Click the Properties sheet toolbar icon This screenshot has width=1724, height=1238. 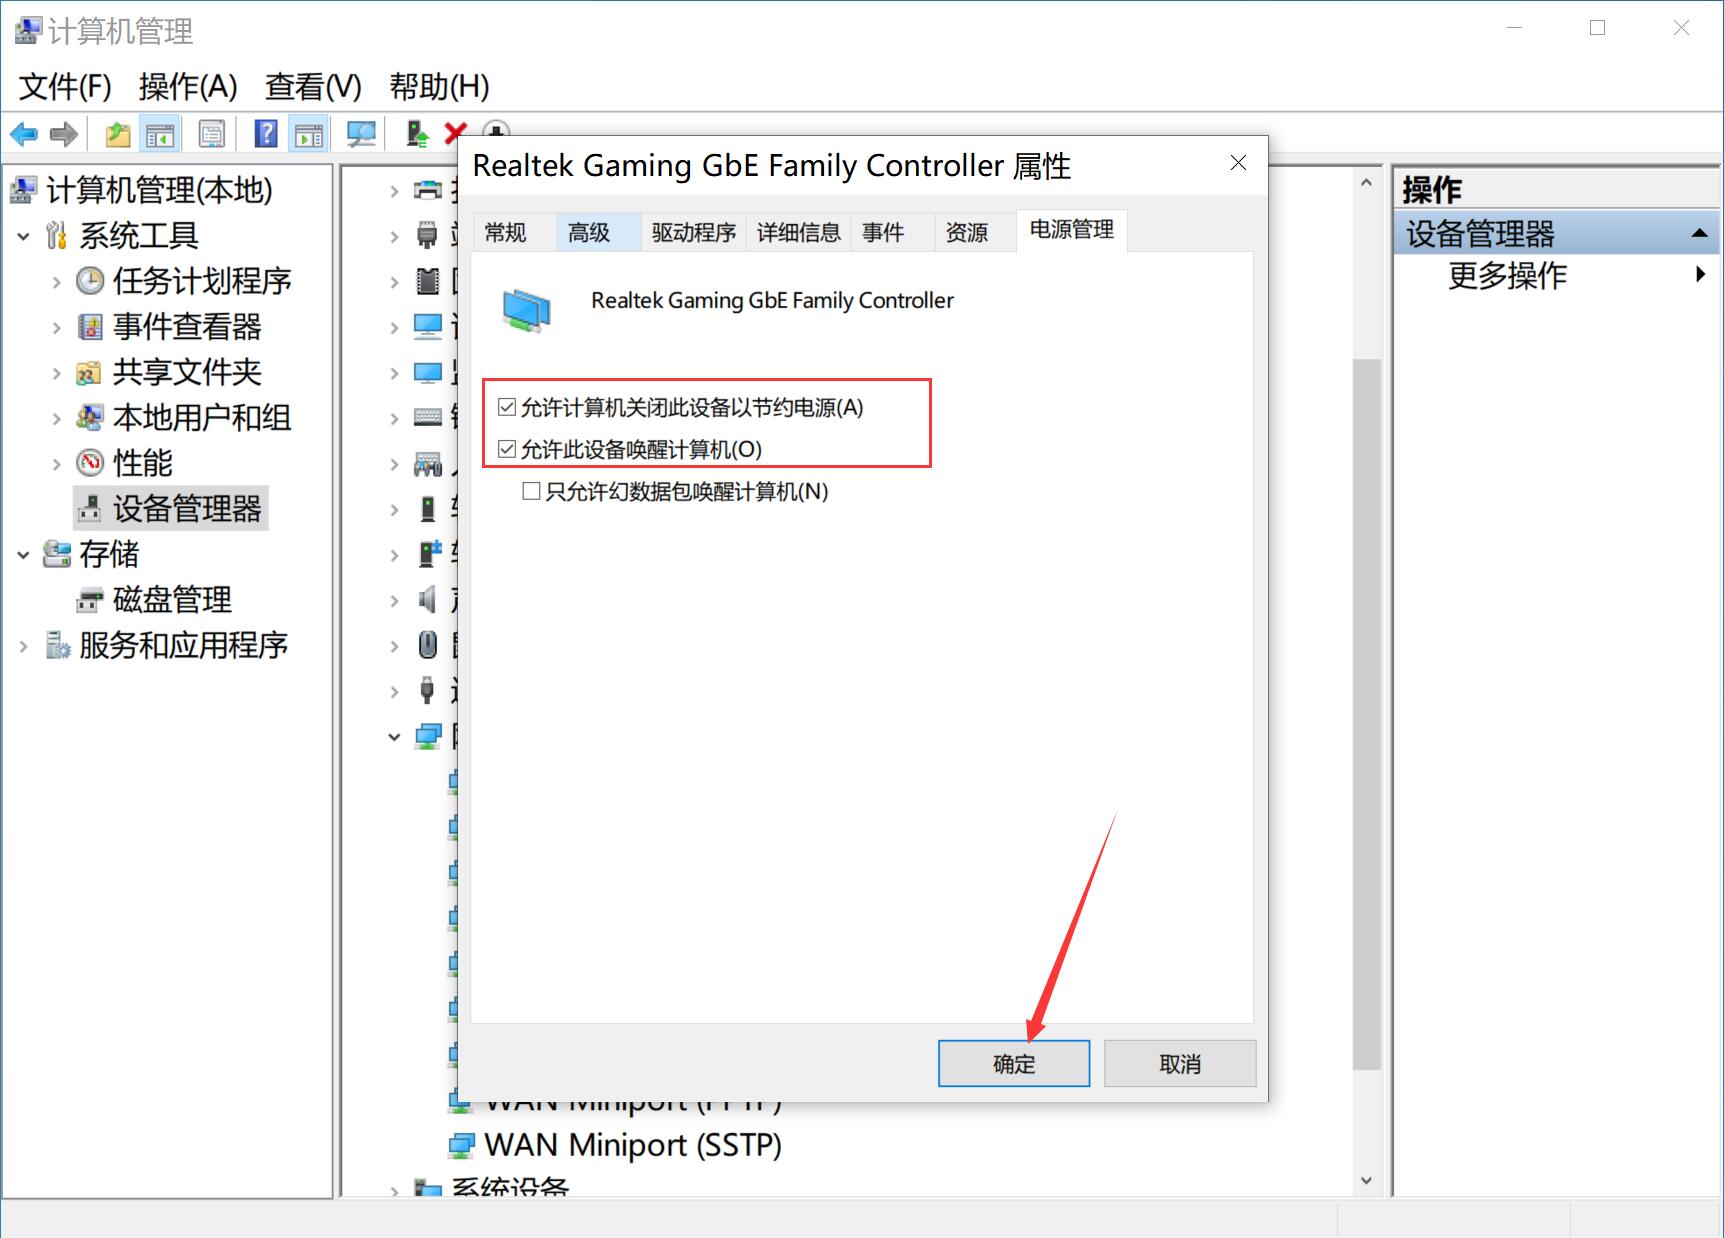click(212, 133)
